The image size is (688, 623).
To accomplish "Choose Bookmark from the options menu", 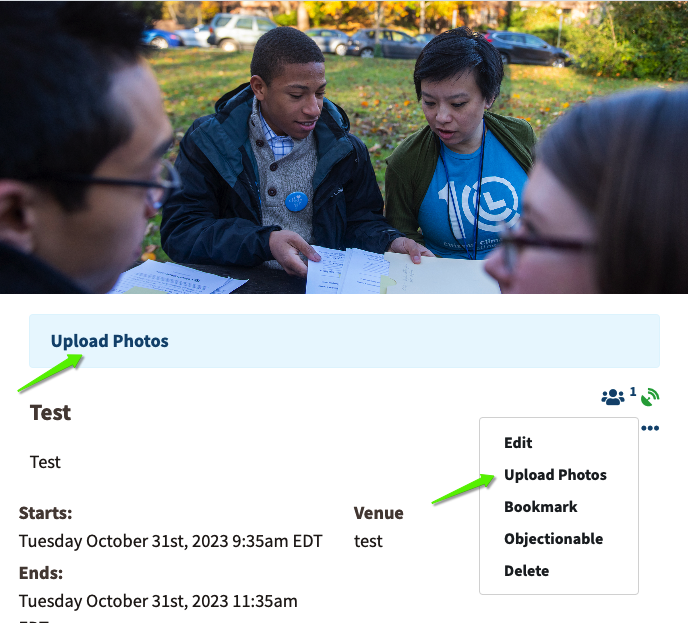I will point(540,507).
